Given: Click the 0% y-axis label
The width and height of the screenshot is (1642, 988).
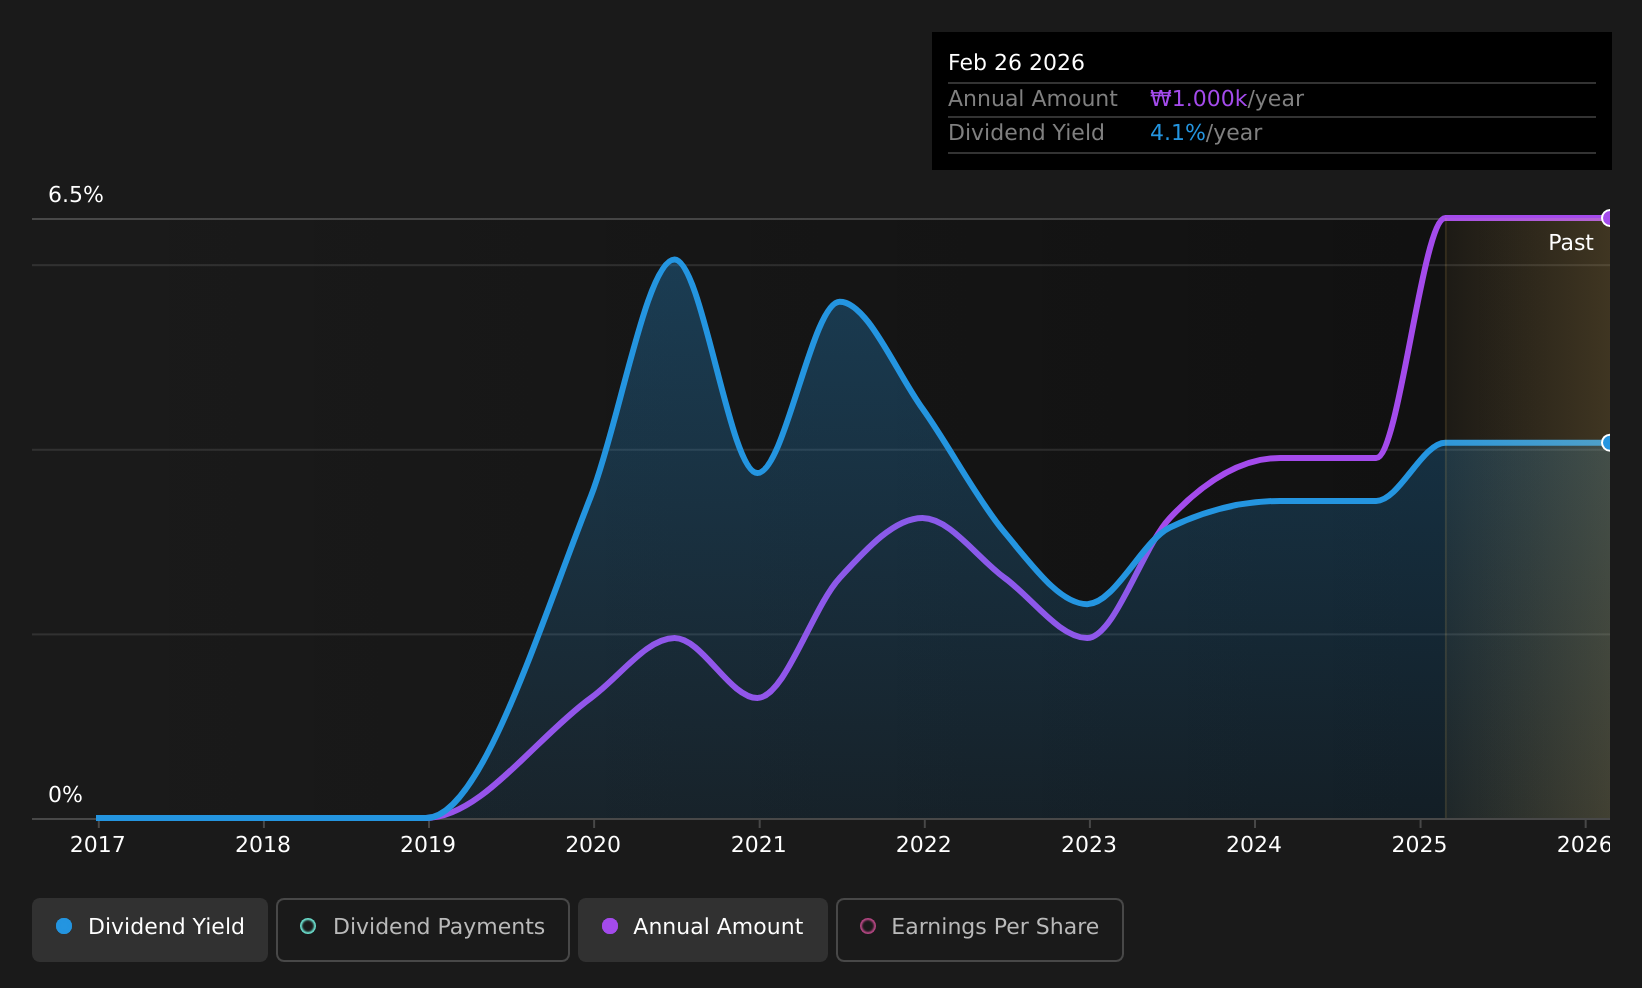Looking at the screenshot, I should pyautogui.click(x=65, y=795).
